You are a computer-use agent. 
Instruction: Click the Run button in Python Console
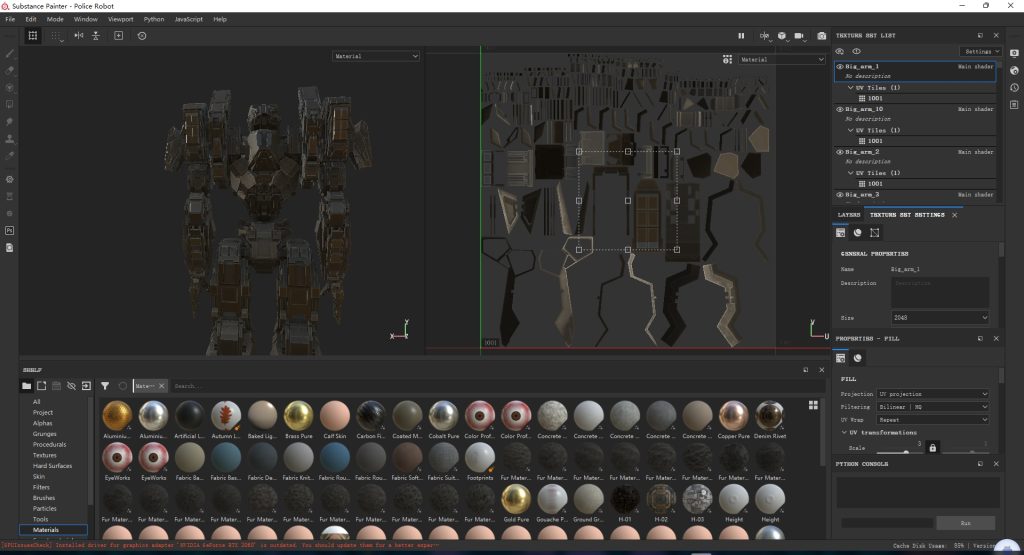click(x=965, y=523)
